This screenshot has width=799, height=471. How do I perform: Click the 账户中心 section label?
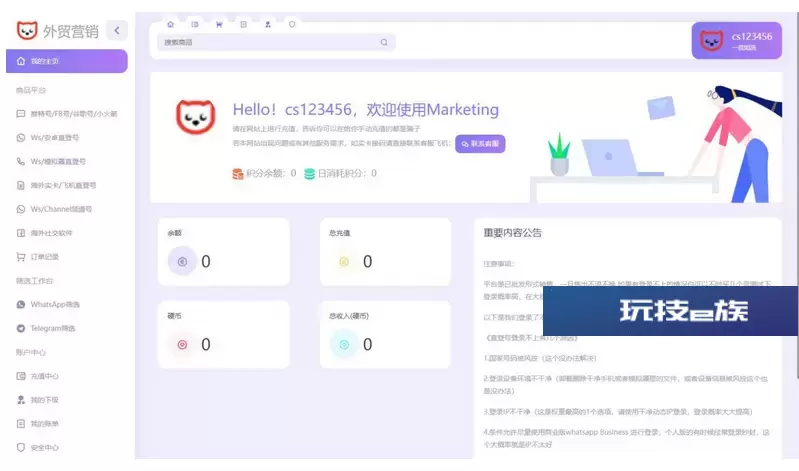[31, 352]
